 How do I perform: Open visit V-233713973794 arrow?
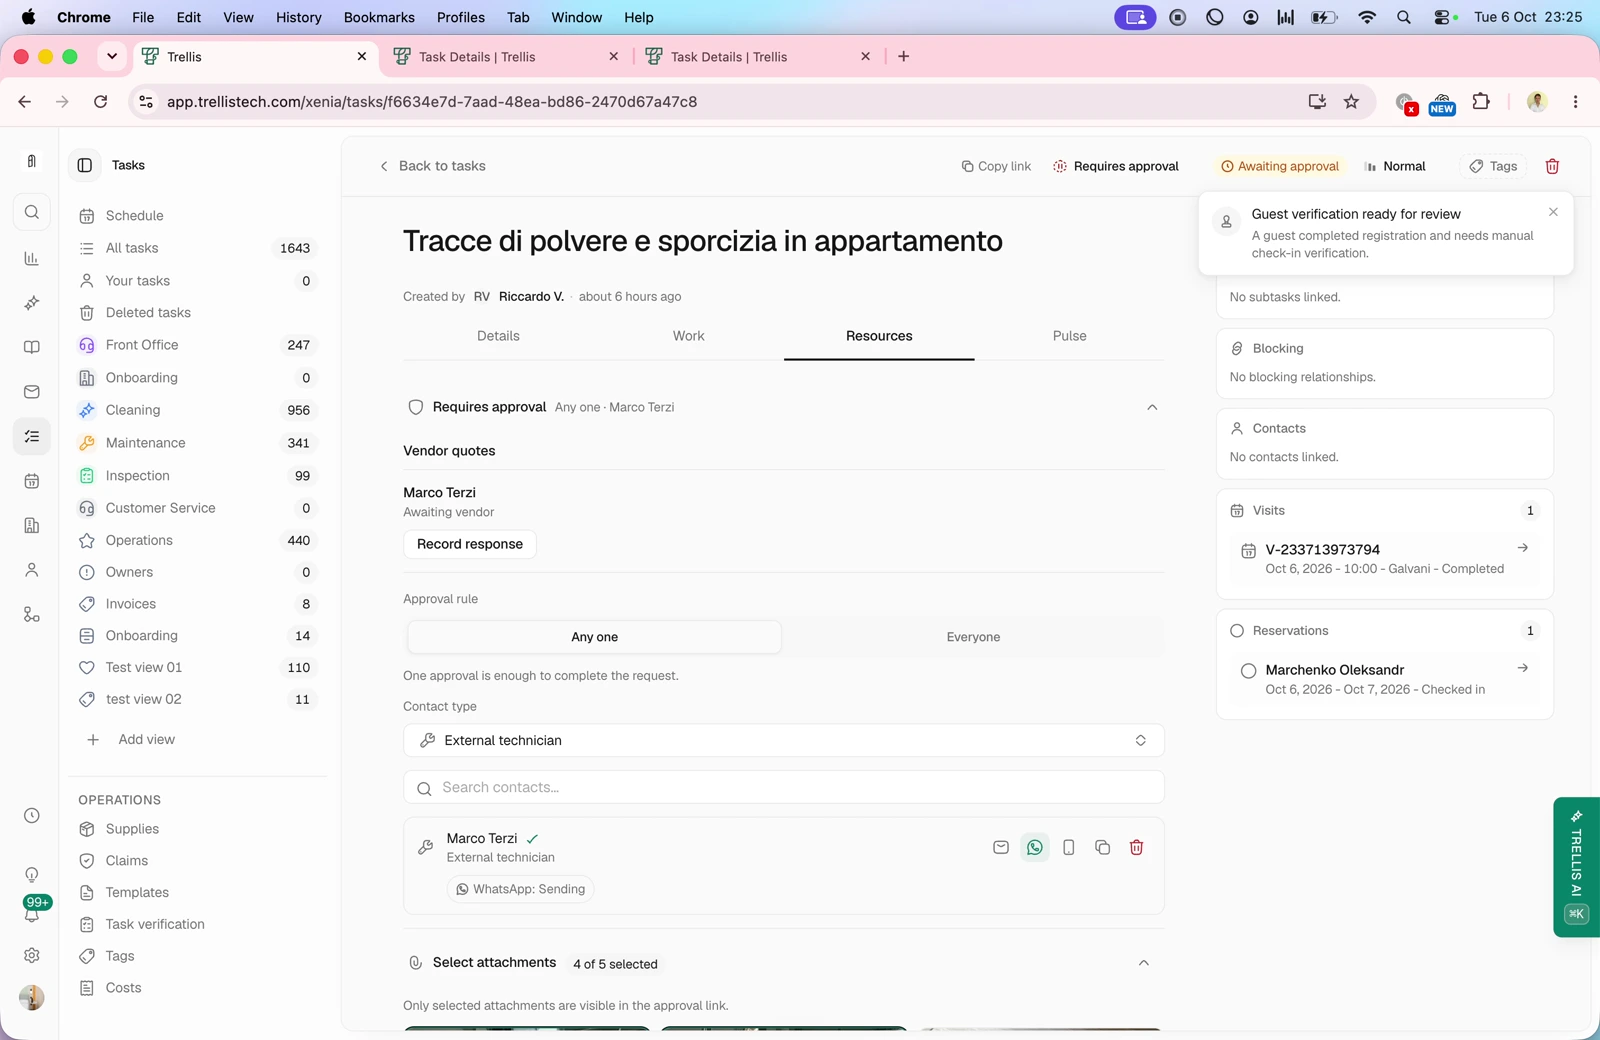point(1522,548)
